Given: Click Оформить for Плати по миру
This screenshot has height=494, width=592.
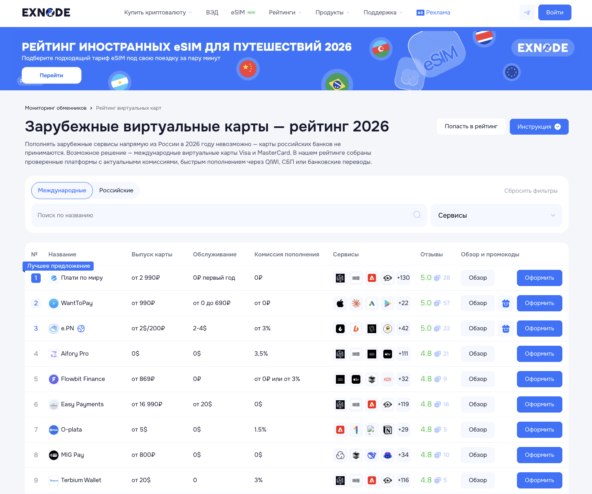Looking at the screenshot, I should [x=539, y=278].
